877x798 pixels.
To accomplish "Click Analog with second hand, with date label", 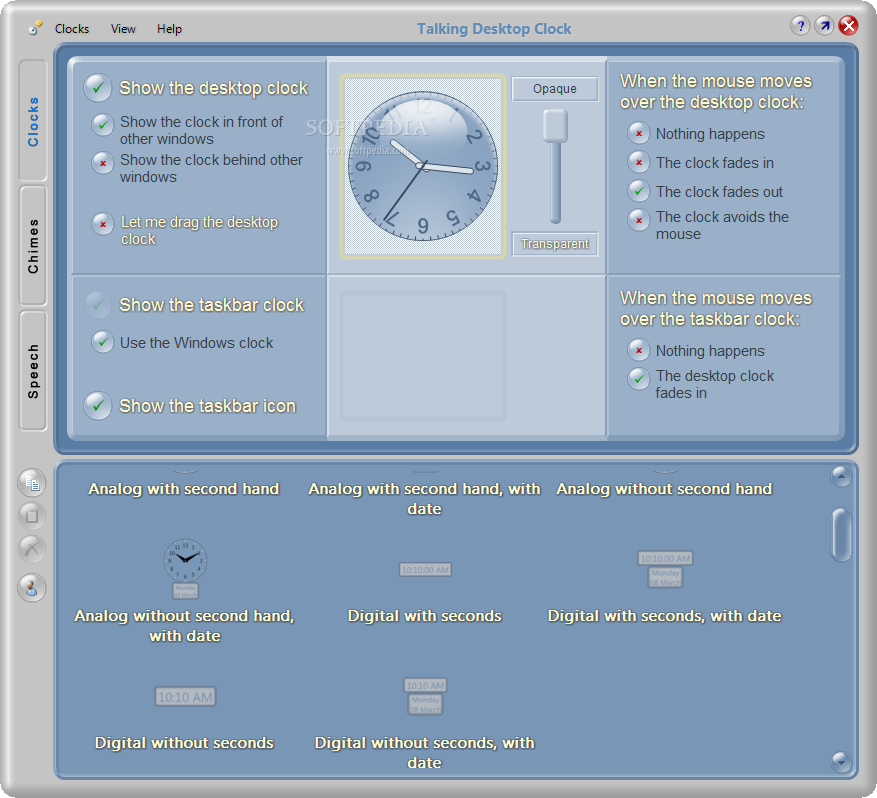I will point(425,498).
